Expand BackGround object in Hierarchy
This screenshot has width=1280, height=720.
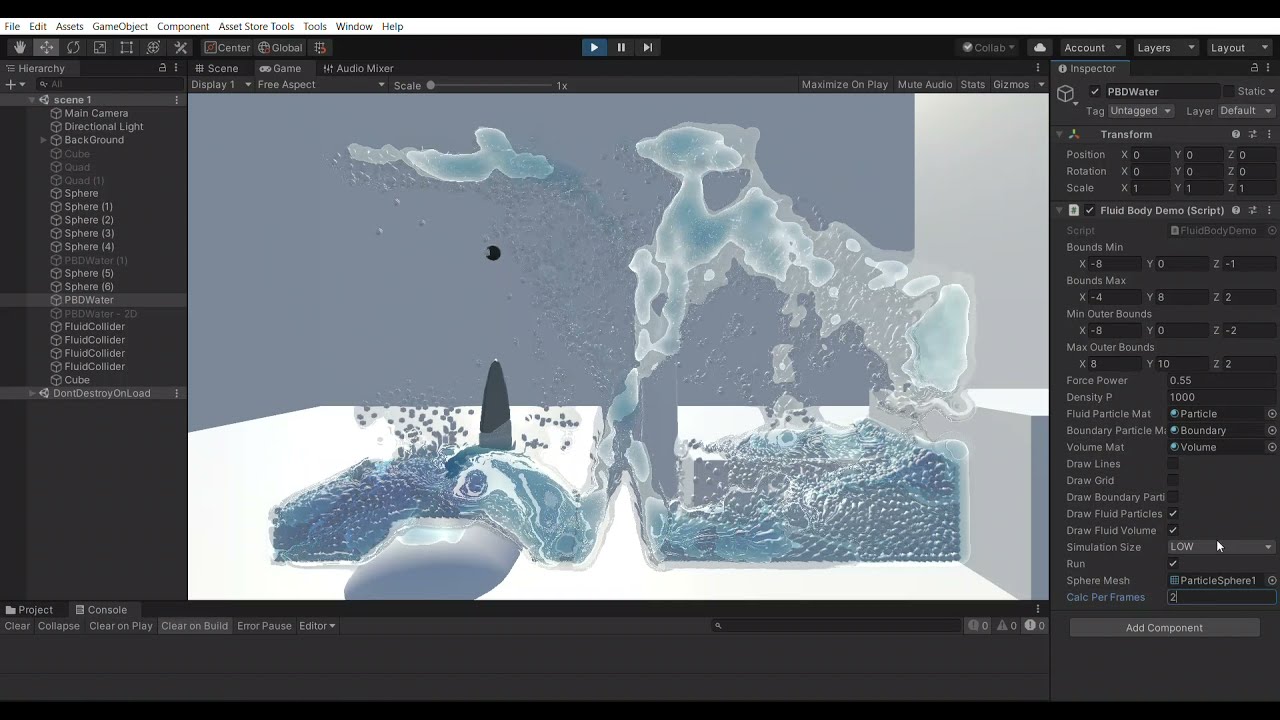pyautogui.click(x=43, y=140)
